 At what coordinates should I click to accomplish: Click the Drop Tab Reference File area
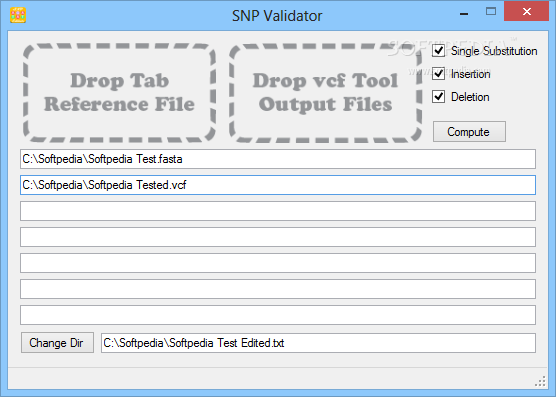click(x=119, y=93)
